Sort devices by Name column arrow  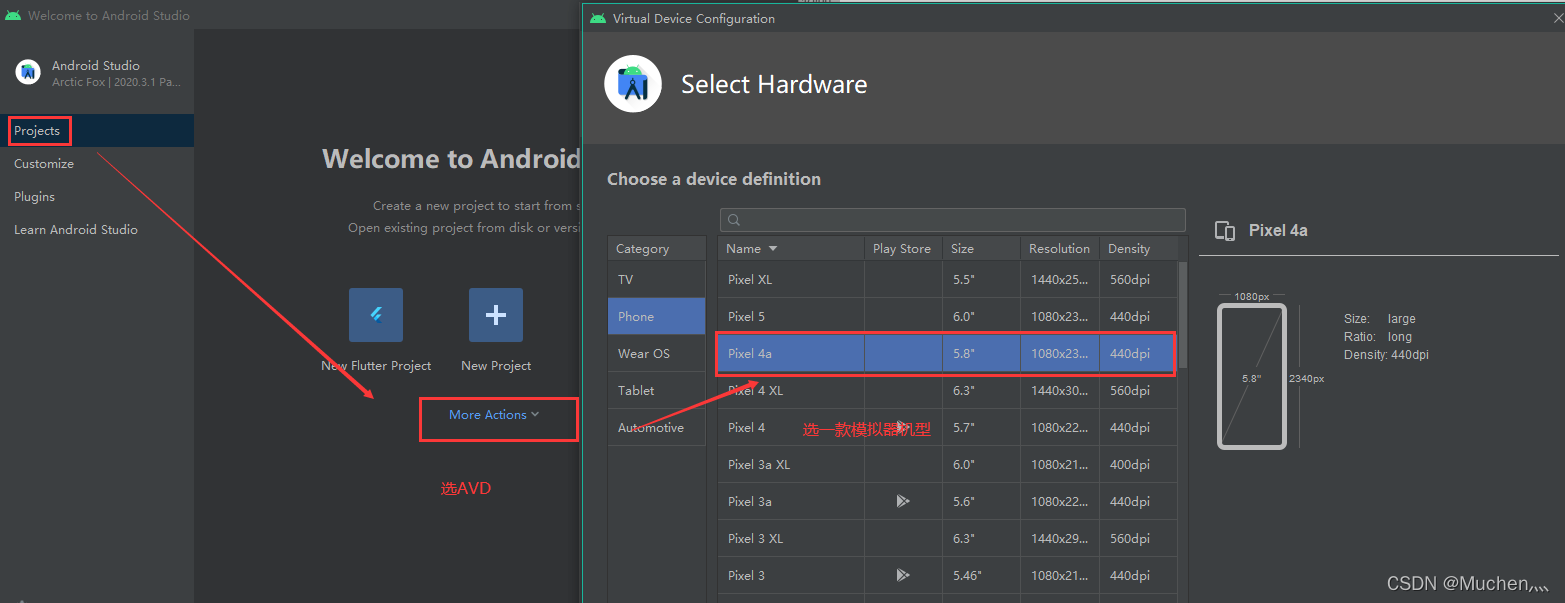(773, 249)
